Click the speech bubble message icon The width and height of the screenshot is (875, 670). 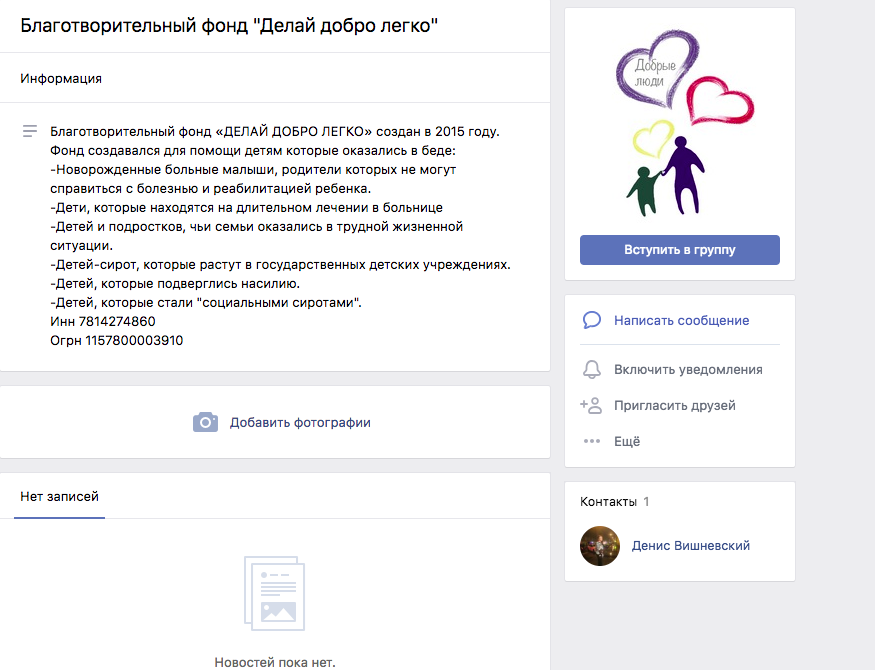591,320
